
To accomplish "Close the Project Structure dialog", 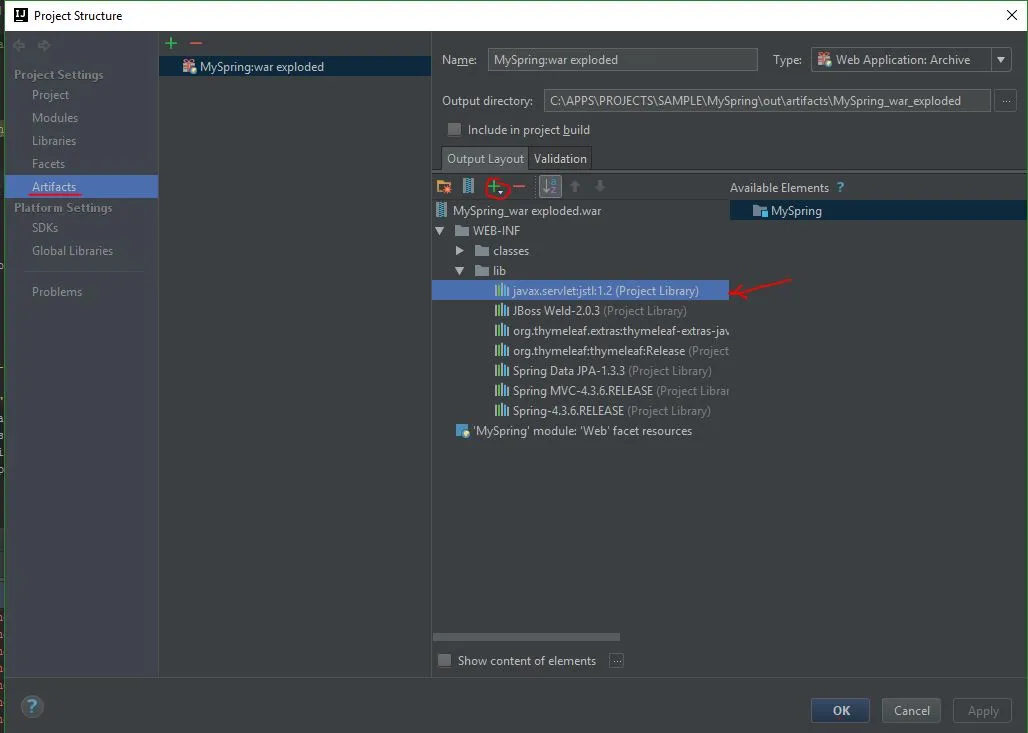I will [1012, 15].
